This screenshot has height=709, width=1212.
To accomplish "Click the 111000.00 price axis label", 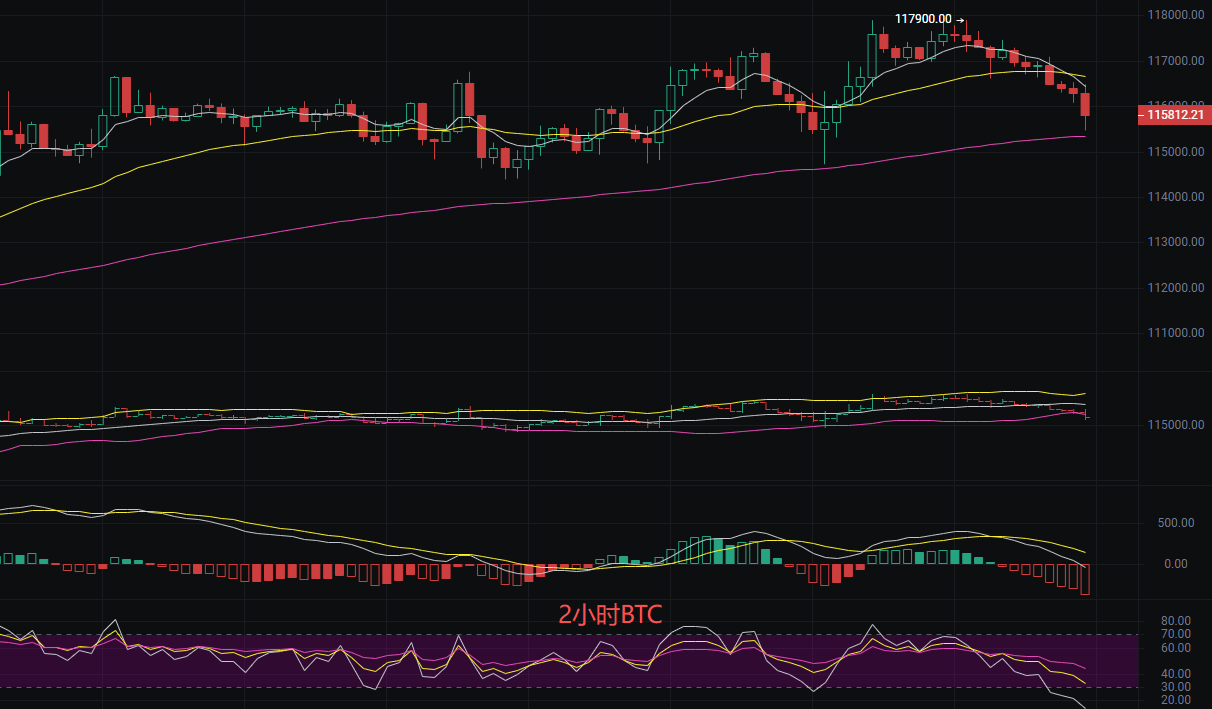I will [1174, 333].
